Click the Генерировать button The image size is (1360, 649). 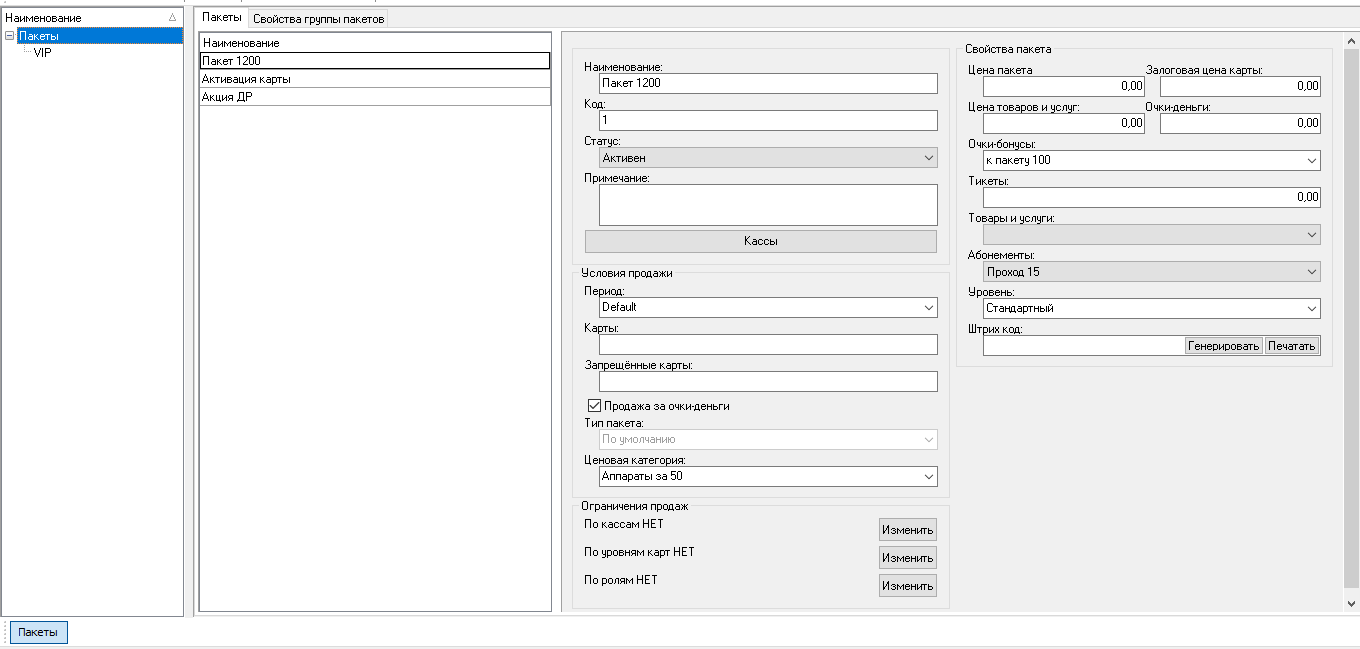click(x=1224, y=346)
